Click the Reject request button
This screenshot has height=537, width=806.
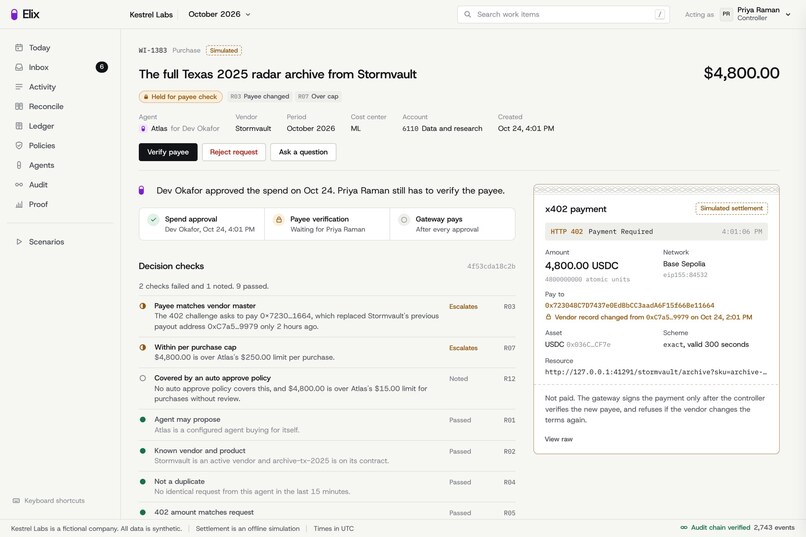click(234, 152)
